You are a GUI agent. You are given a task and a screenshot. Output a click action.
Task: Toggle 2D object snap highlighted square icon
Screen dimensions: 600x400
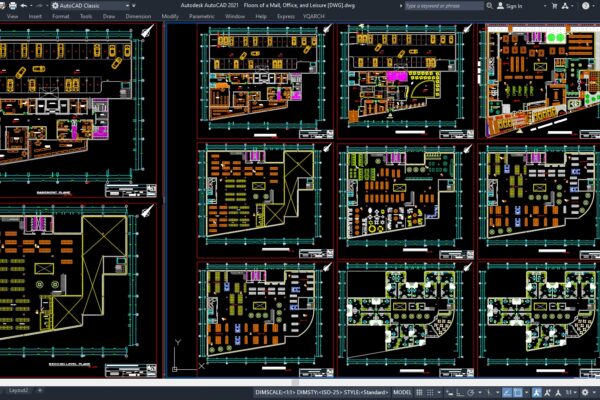pos(518,392)
